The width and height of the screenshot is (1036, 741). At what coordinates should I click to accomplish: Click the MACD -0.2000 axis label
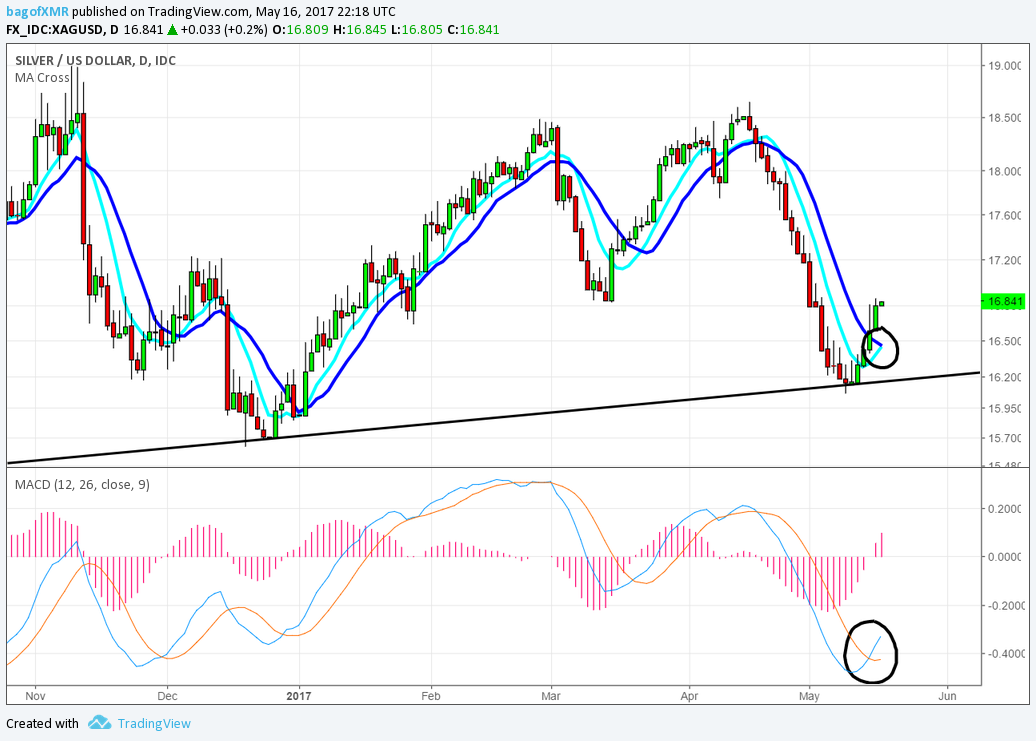click(x=1004, y=606)
